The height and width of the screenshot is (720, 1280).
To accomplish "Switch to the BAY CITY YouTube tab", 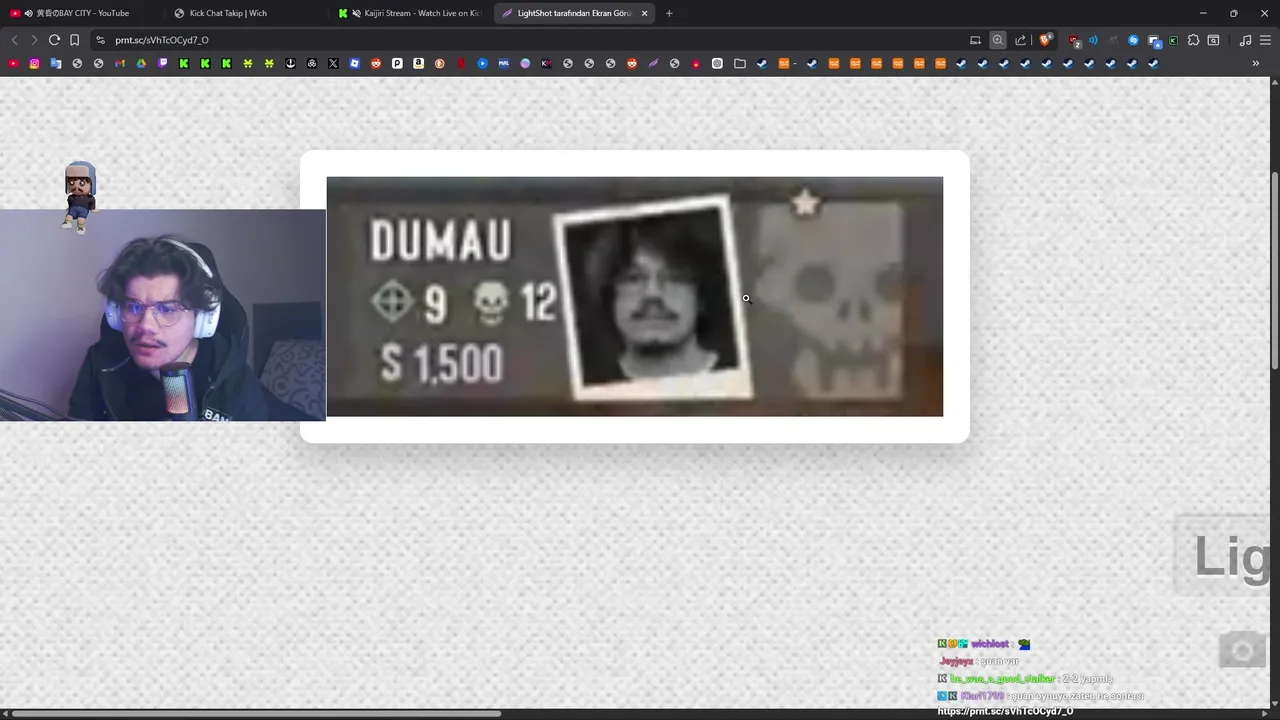I will 80,13.
